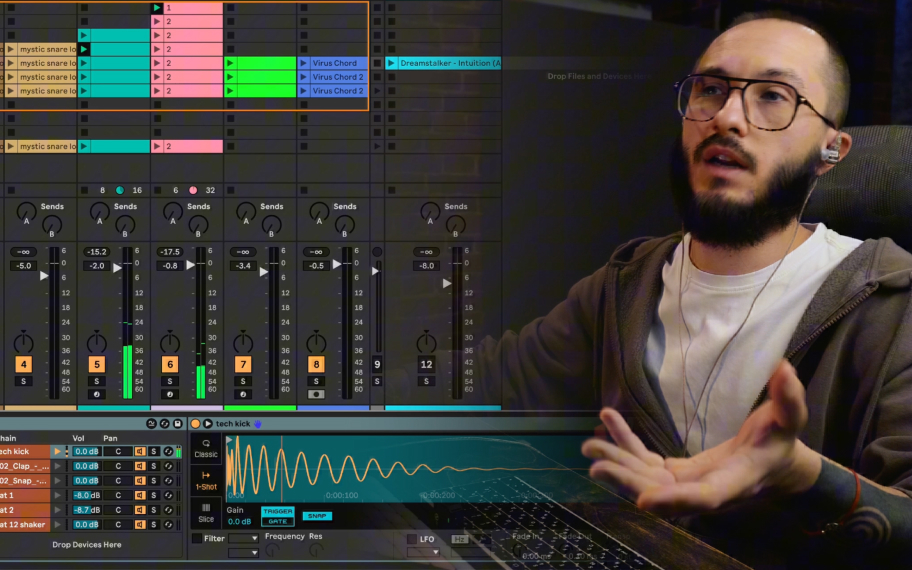Mute the tech kick chain speaker icon
The height and width of the screenshot is (570, 912).
click(x=140, y=451)
